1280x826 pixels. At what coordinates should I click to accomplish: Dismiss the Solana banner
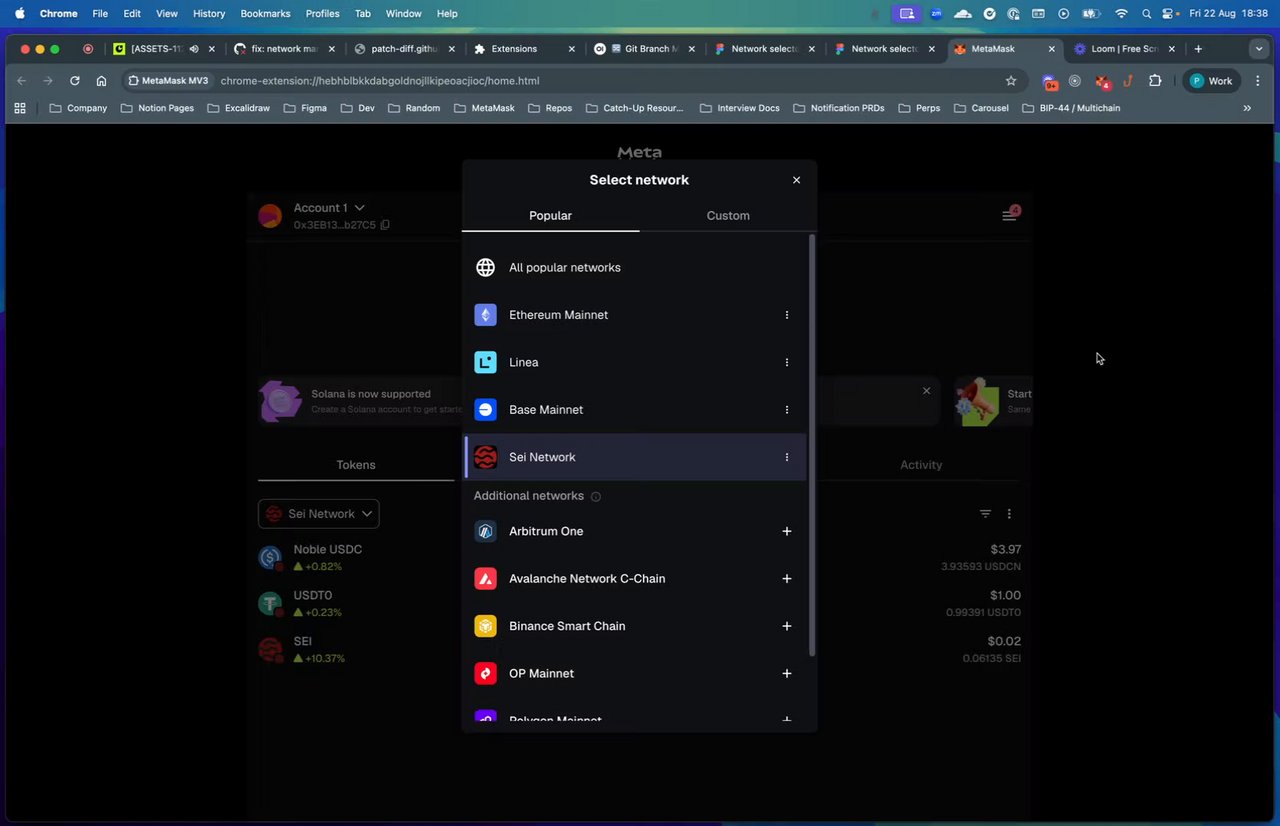point(926,391)
